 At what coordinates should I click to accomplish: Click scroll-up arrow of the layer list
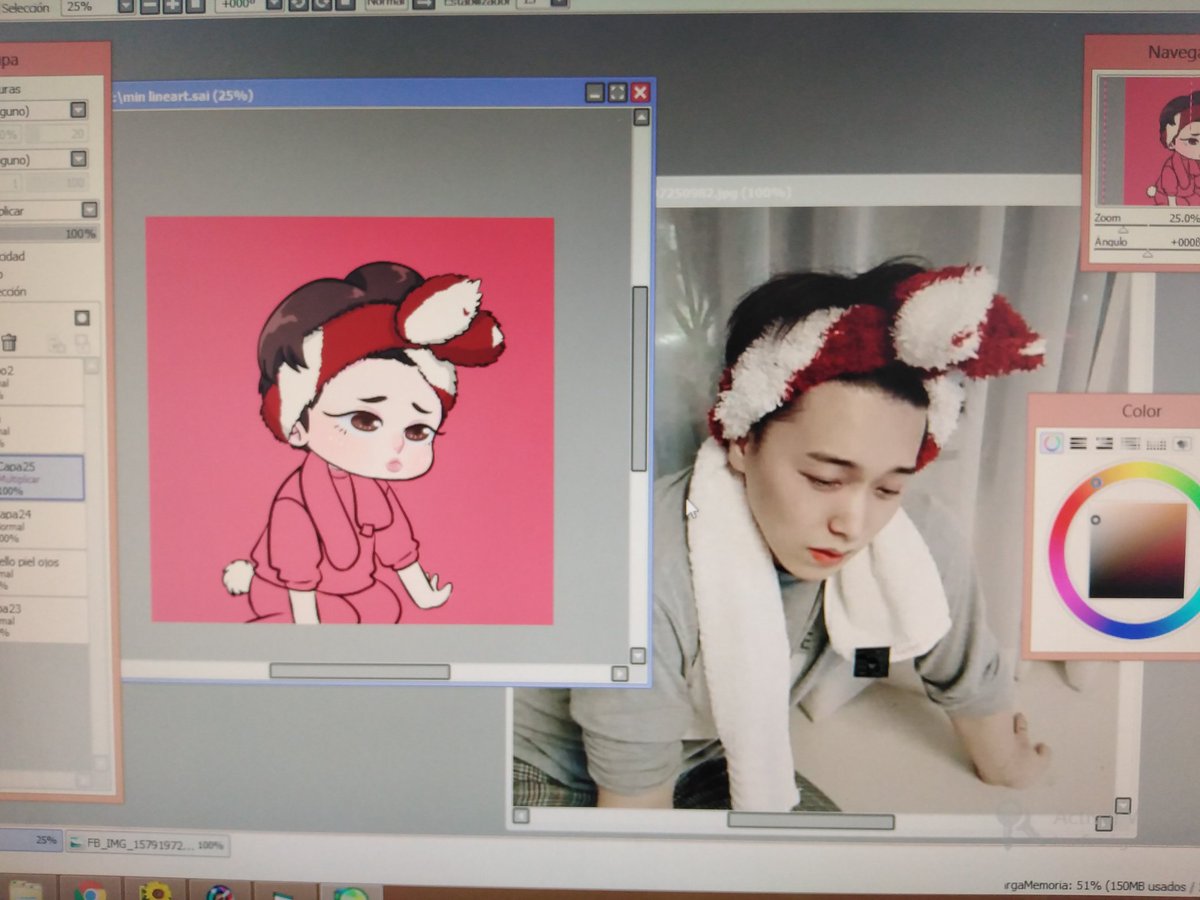[92, 366]
